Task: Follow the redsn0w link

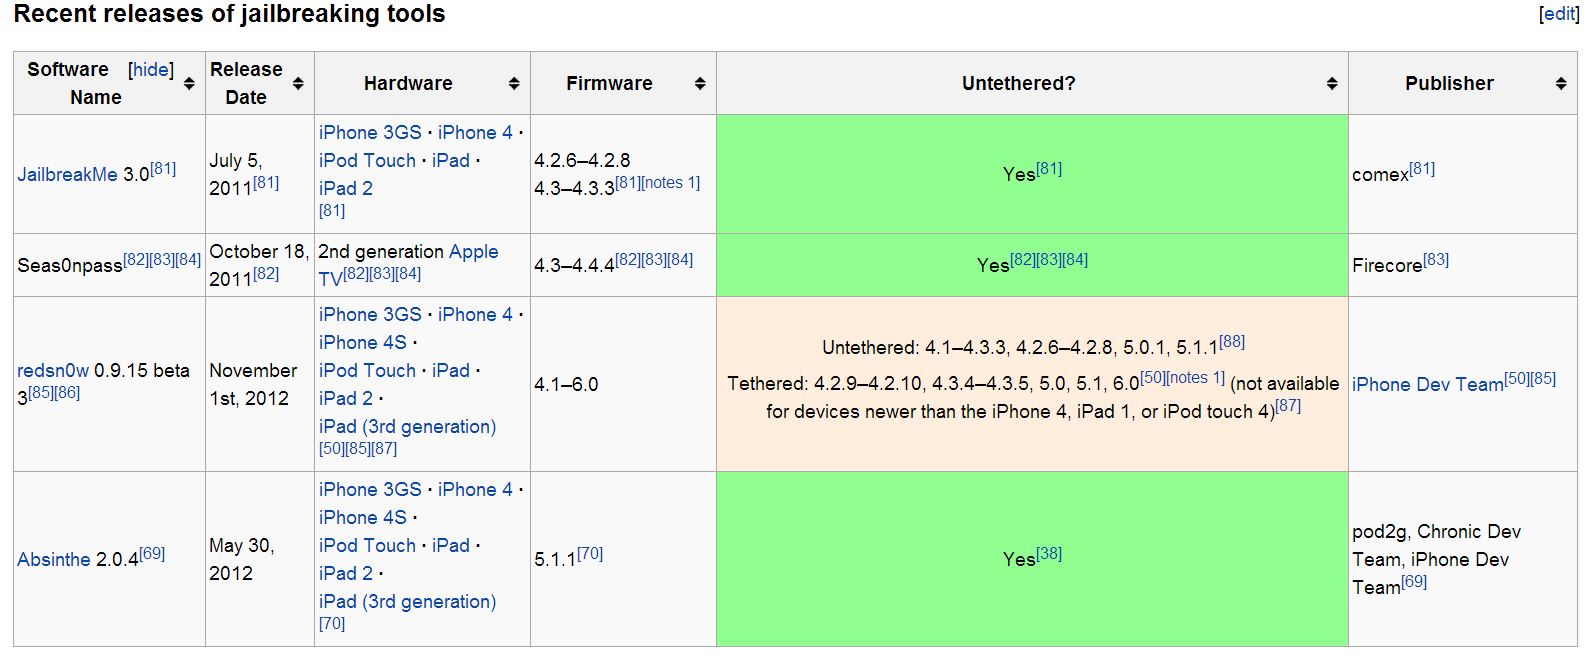Action: point(53,370)
